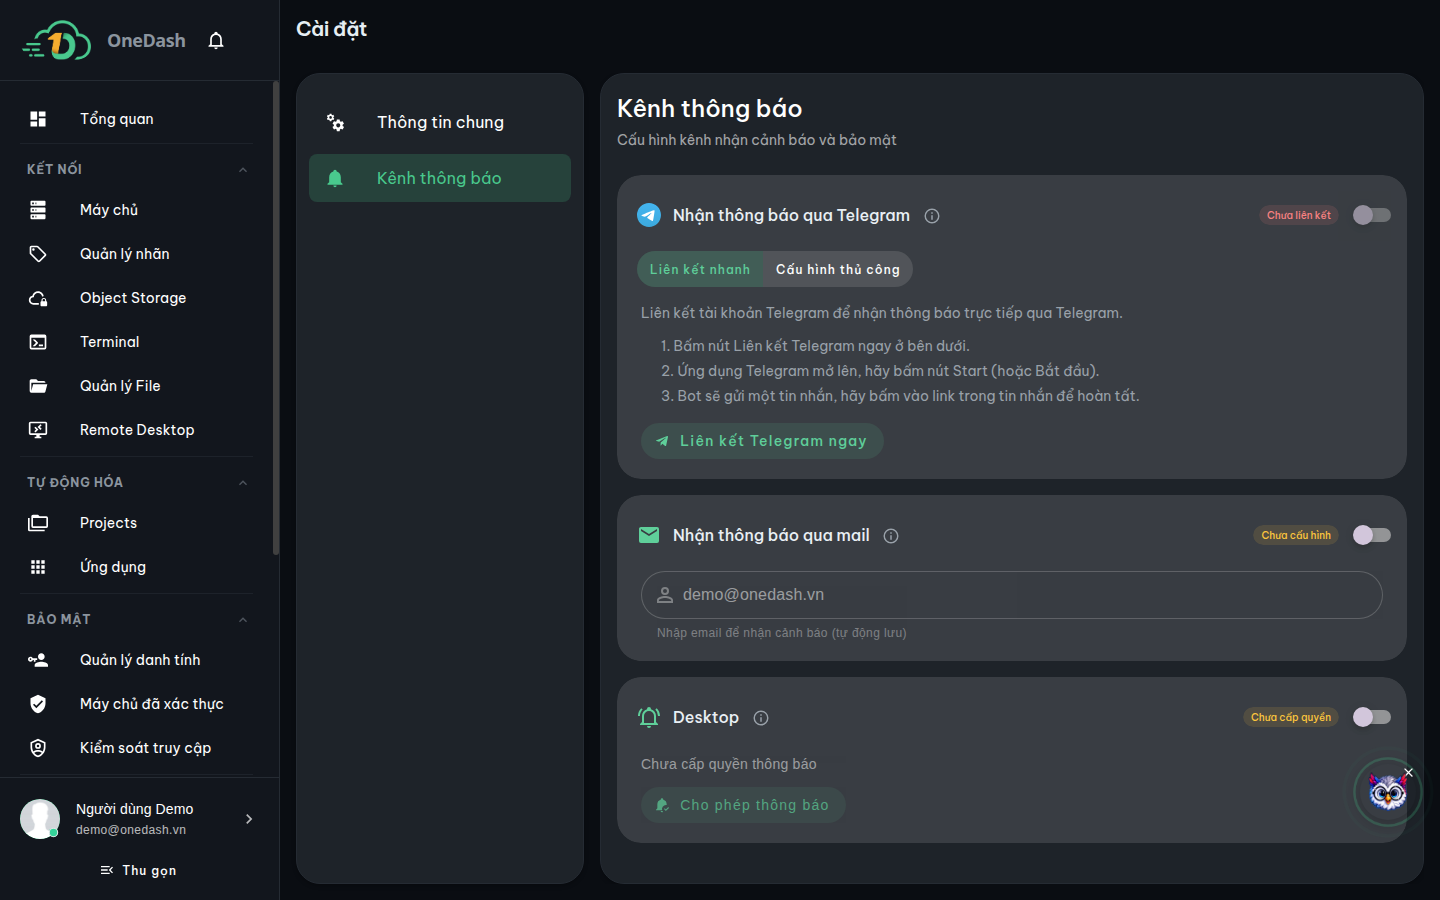Click the Desktop ringing bell icon
Viewport: 1440px width, 900px height.
649,717
